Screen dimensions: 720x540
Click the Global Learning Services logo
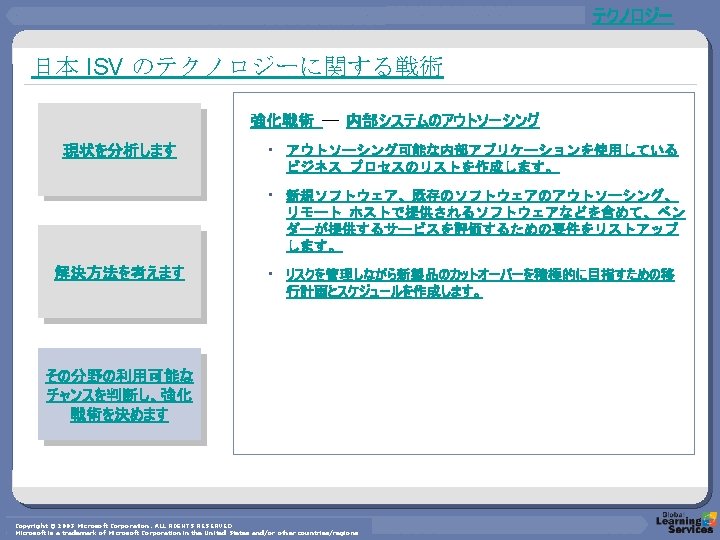(x=686, y=523)
